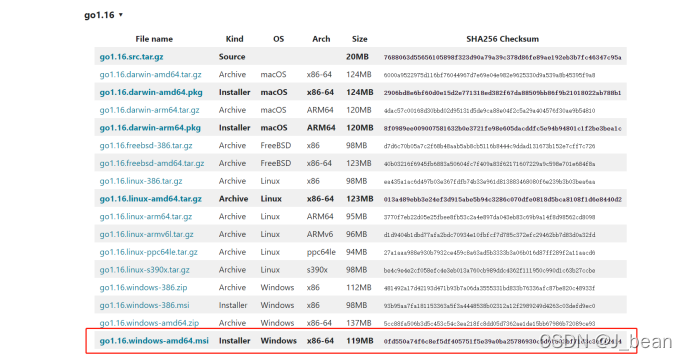Image resolution: width=687 pixels, height=360 pixels.
Task: Select the 119MB size cell
Action: coord(360,341)
